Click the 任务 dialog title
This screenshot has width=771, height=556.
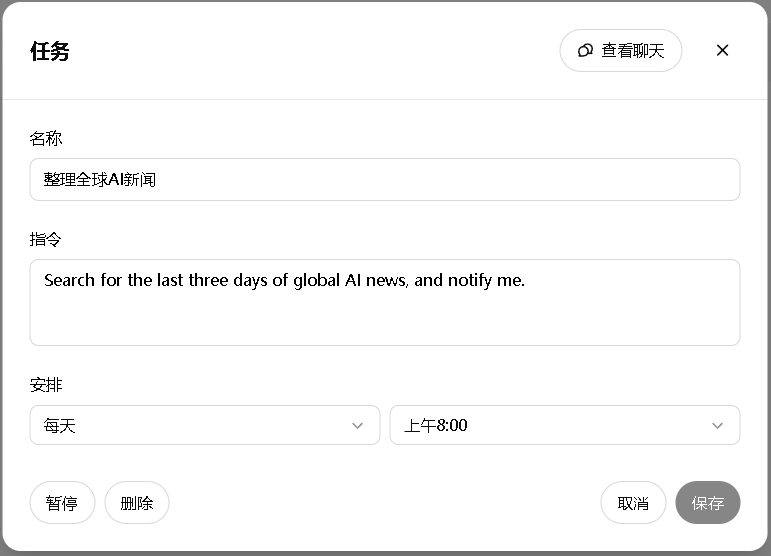[50, 51]
